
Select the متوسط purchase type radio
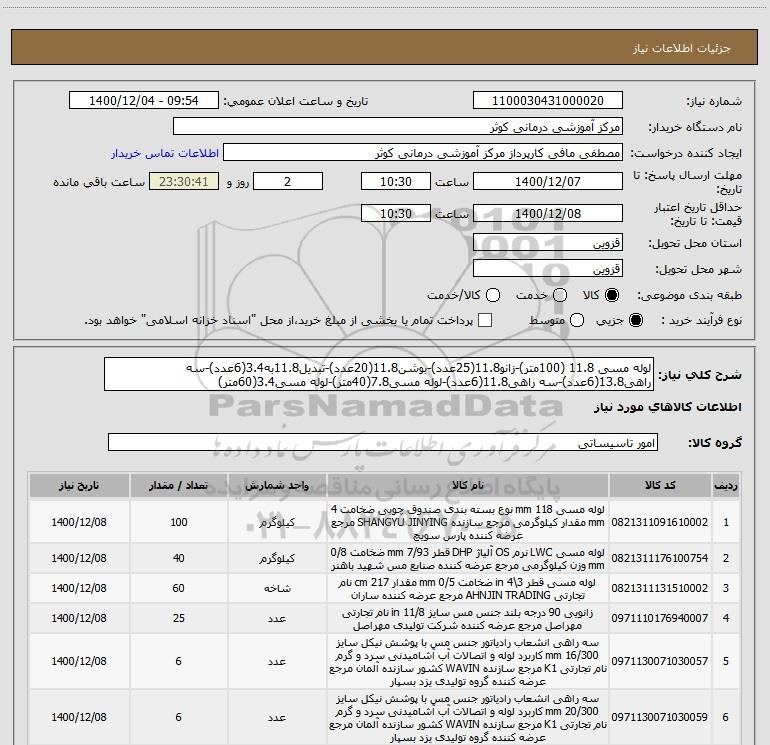coord(577,320)
